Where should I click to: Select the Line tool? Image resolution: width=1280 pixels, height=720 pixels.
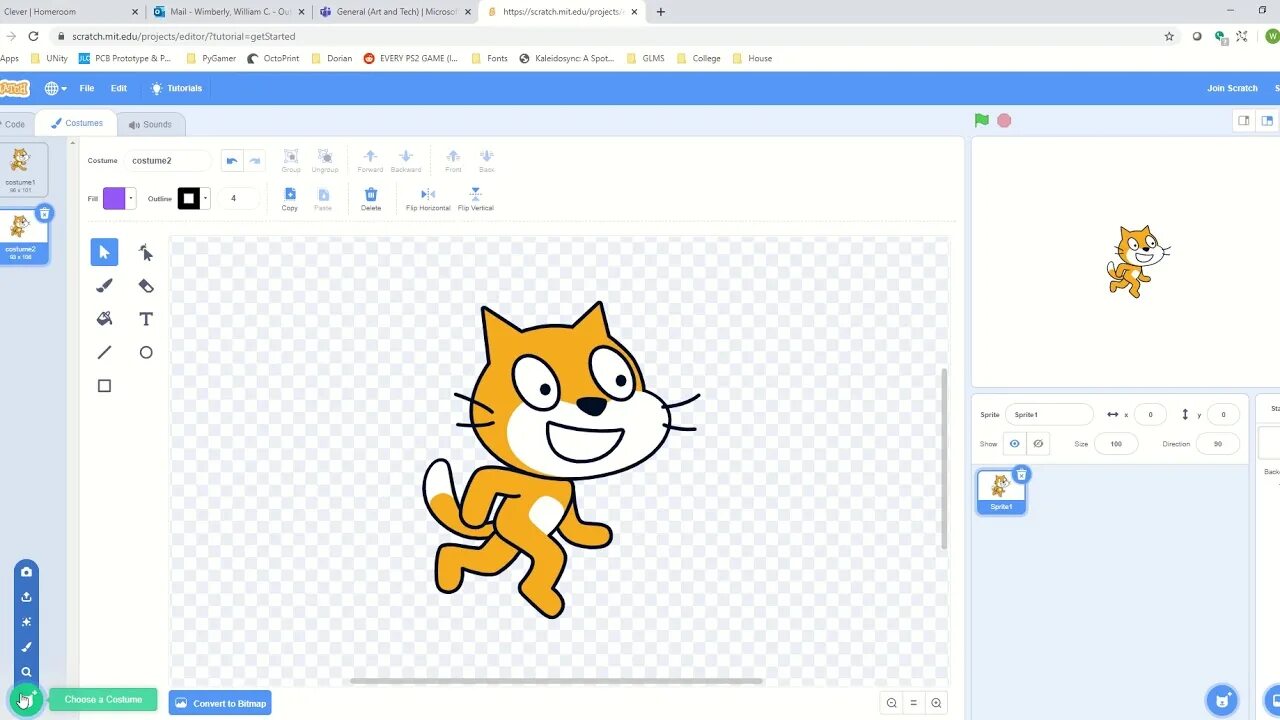[x=104, y=352]
